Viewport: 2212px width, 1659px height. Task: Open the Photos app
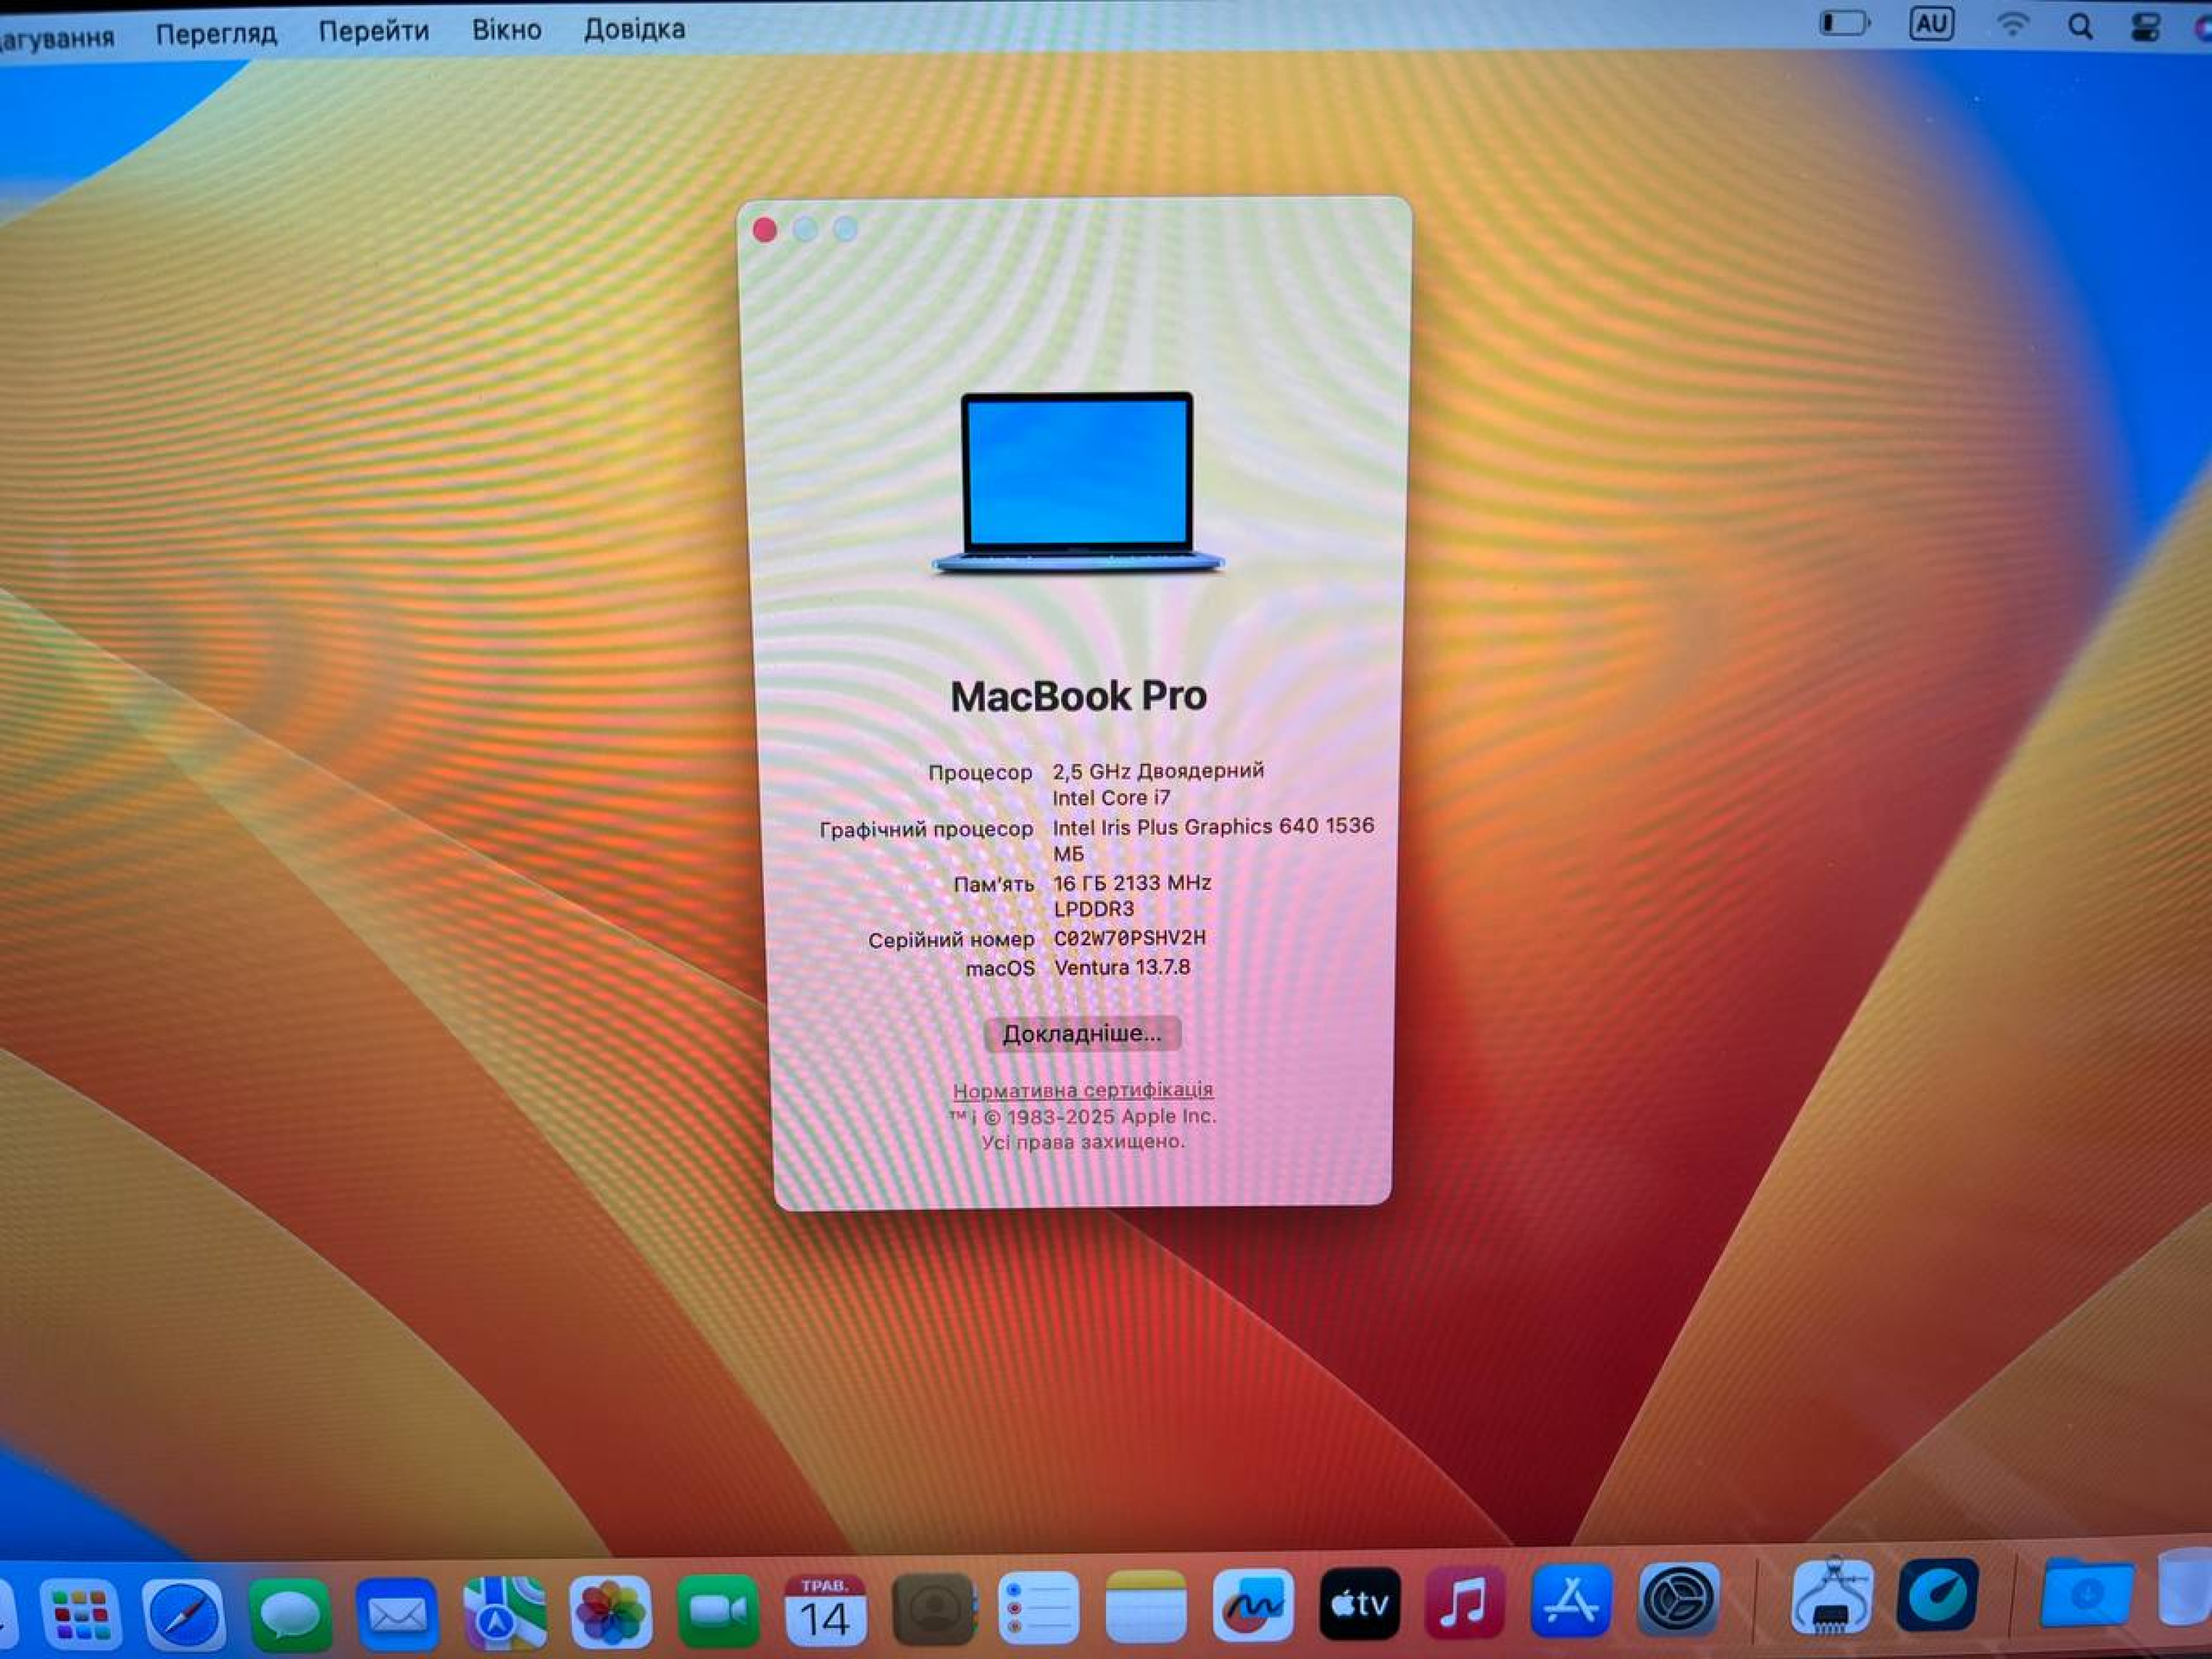point(611,1611)
